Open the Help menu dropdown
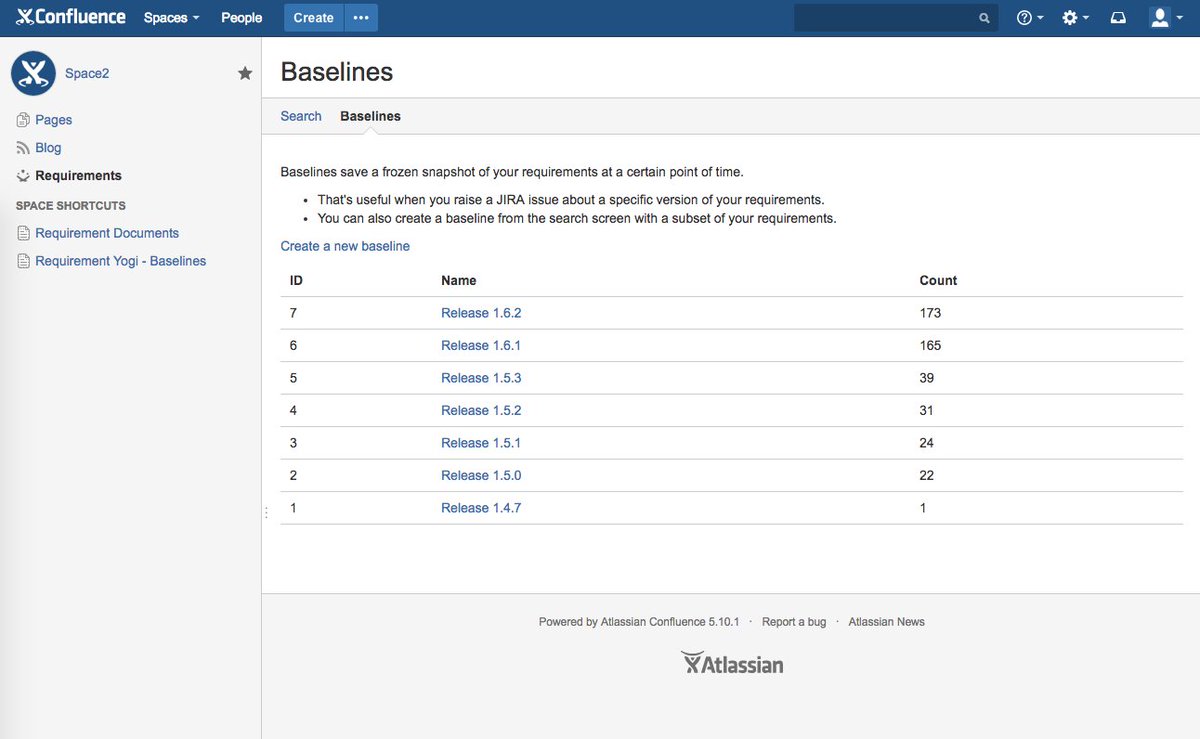Screen dimensions: 1200x739 pos(1025,17)
